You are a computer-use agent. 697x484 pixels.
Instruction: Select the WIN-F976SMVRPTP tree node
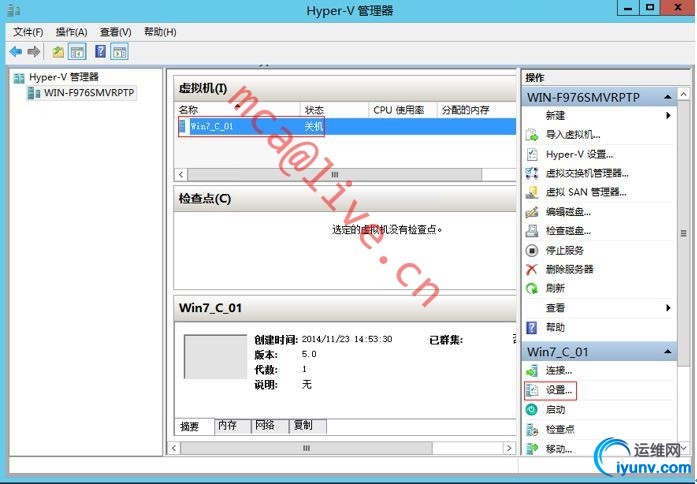(x=89, y=93)
